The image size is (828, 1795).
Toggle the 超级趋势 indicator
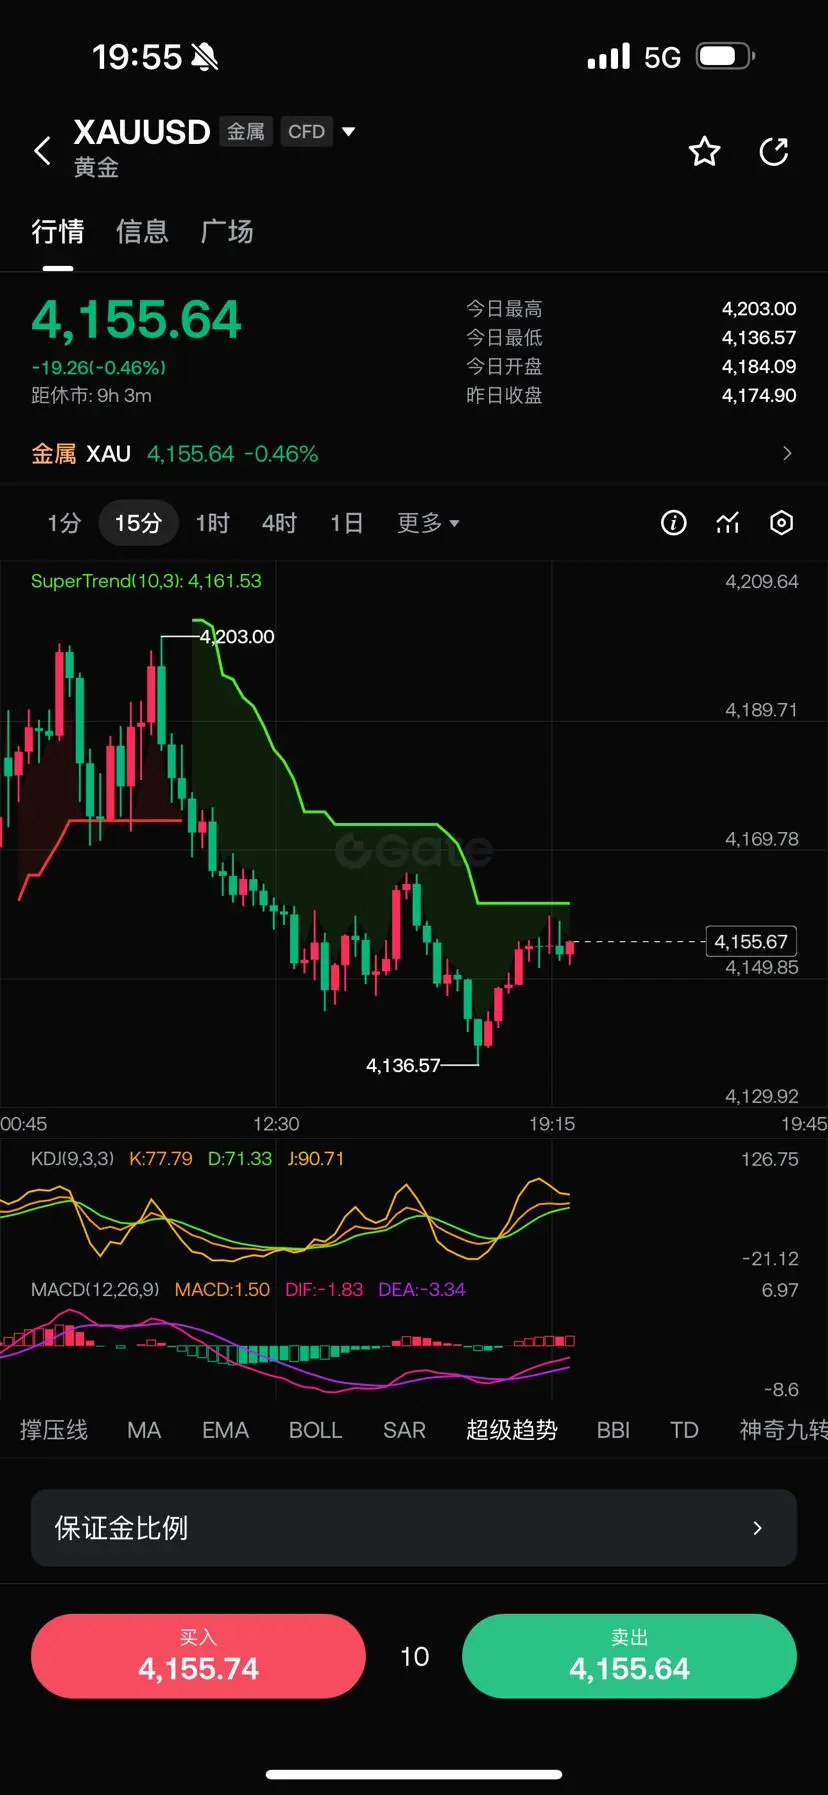(x=511, y=1430)
